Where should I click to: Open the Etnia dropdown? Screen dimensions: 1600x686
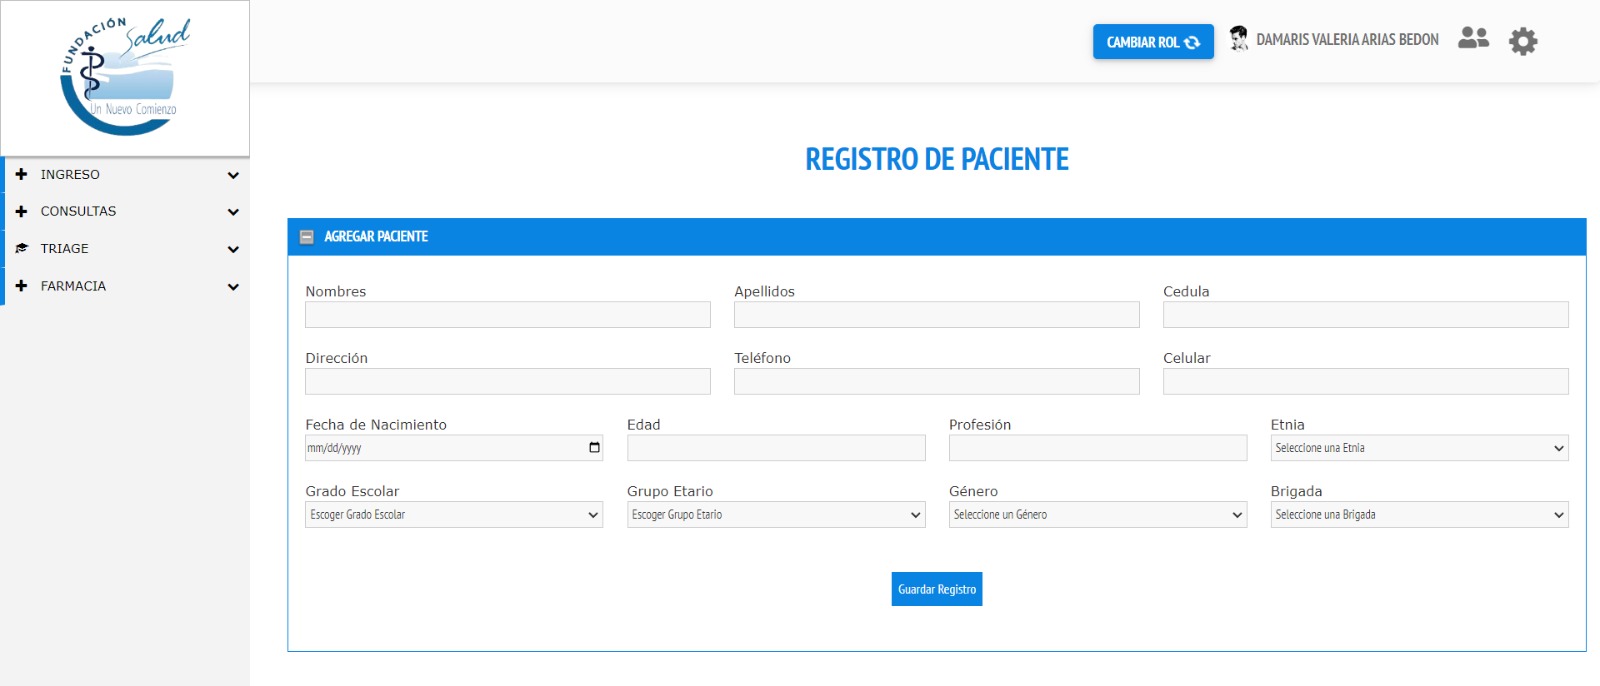pyautogui.click(x=1418, y=448)
